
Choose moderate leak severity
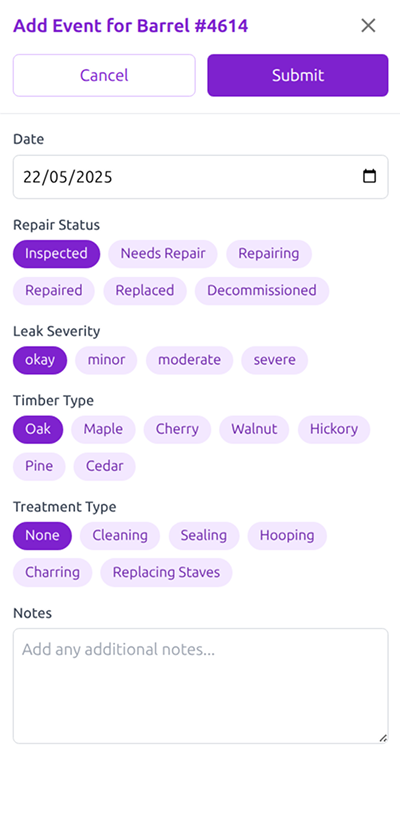tap(190, 360)
